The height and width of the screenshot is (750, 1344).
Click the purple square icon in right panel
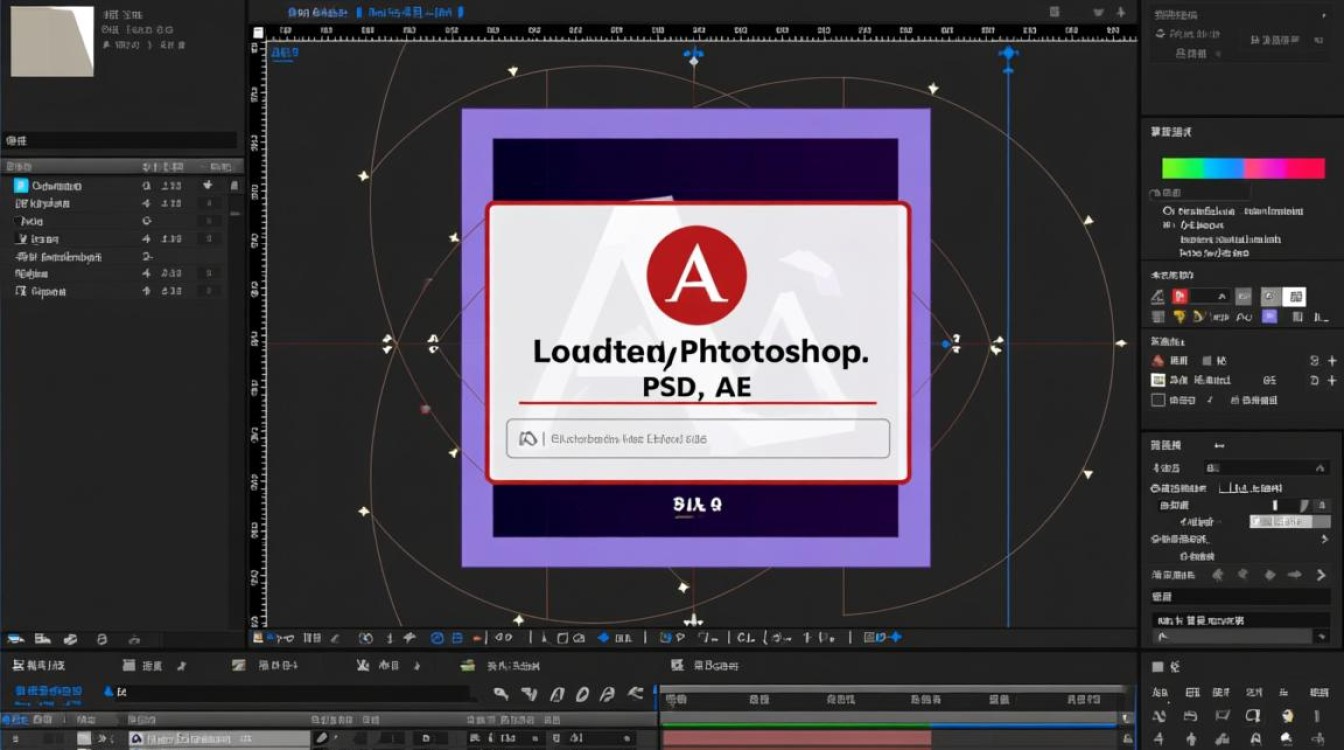point(1270,317)
